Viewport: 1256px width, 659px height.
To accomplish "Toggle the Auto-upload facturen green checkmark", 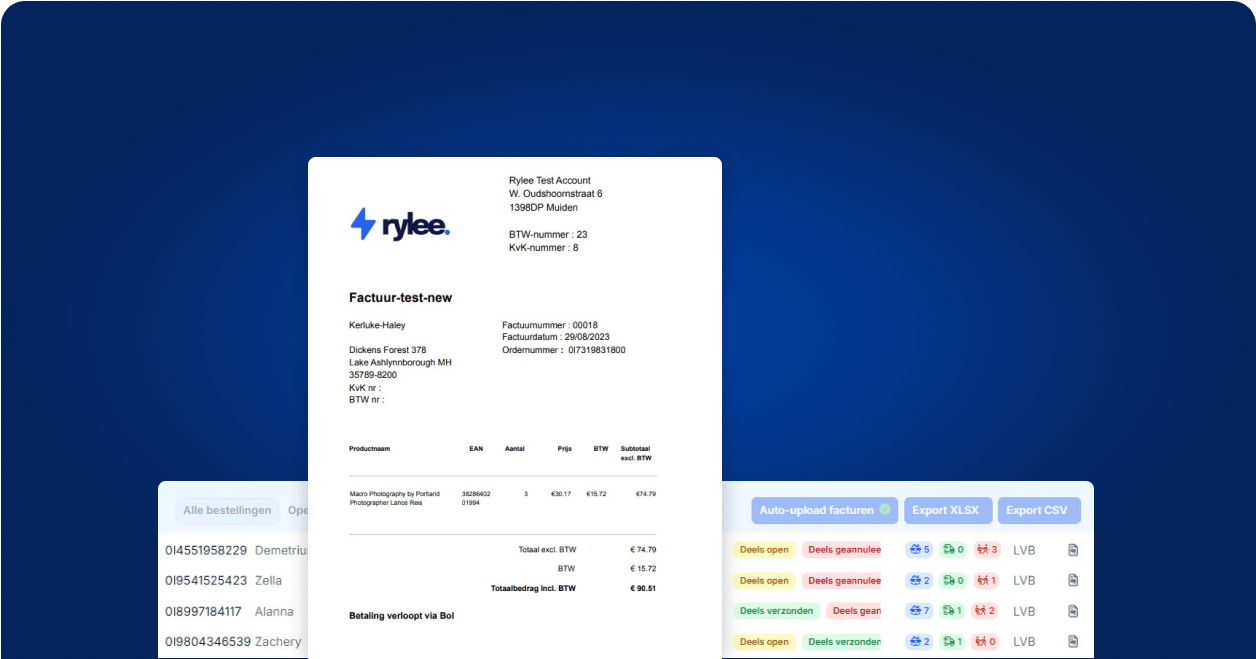I will (885, 510).
